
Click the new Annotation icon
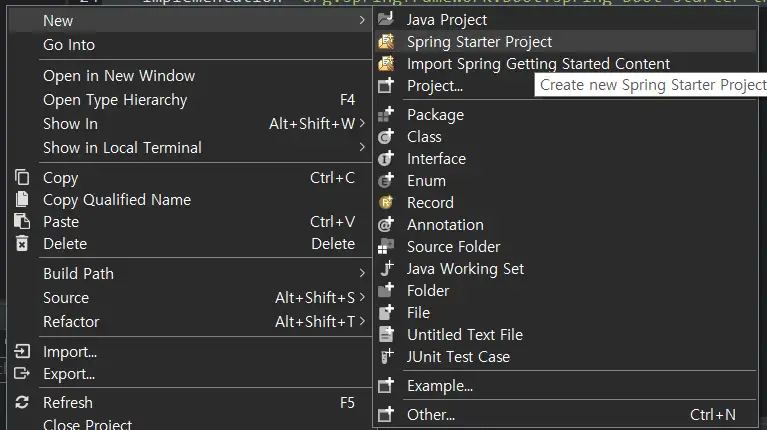point(386,225)
